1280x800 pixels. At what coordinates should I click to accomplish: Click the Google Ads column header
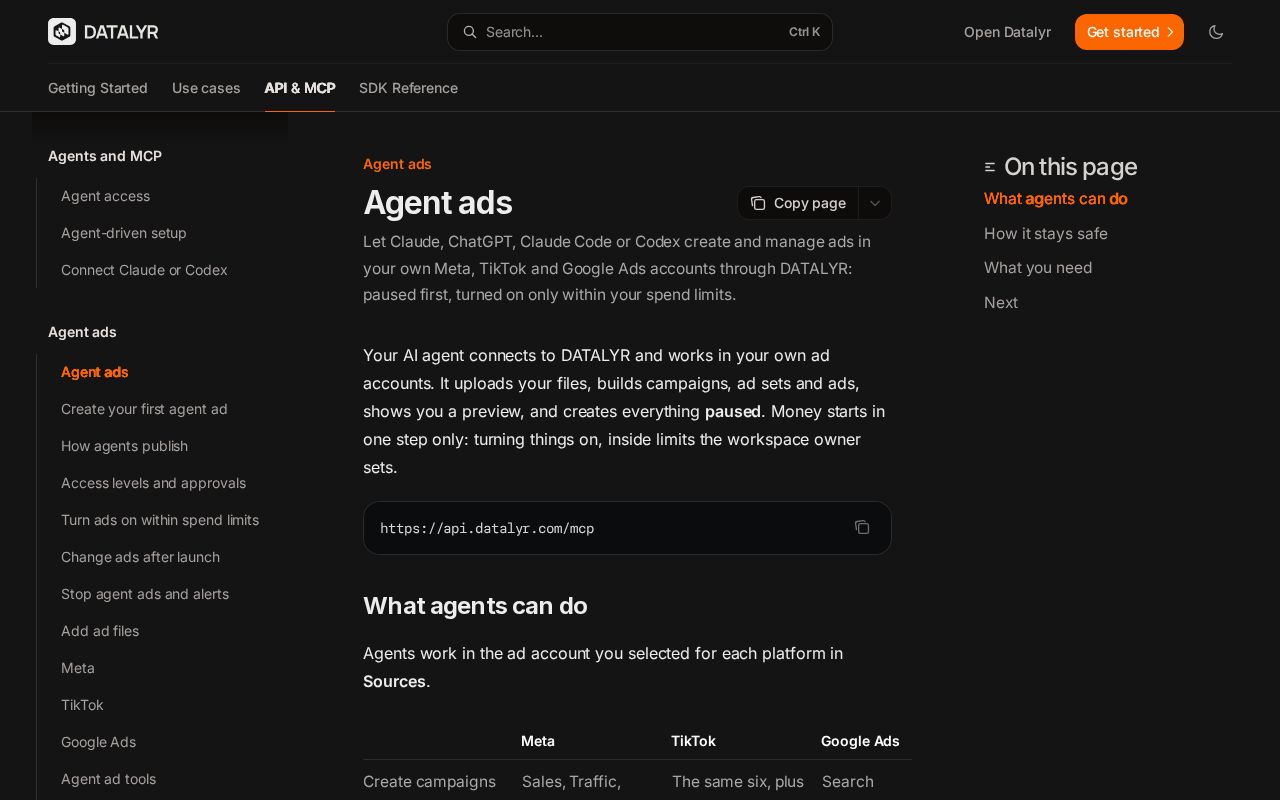pos(860,741)
